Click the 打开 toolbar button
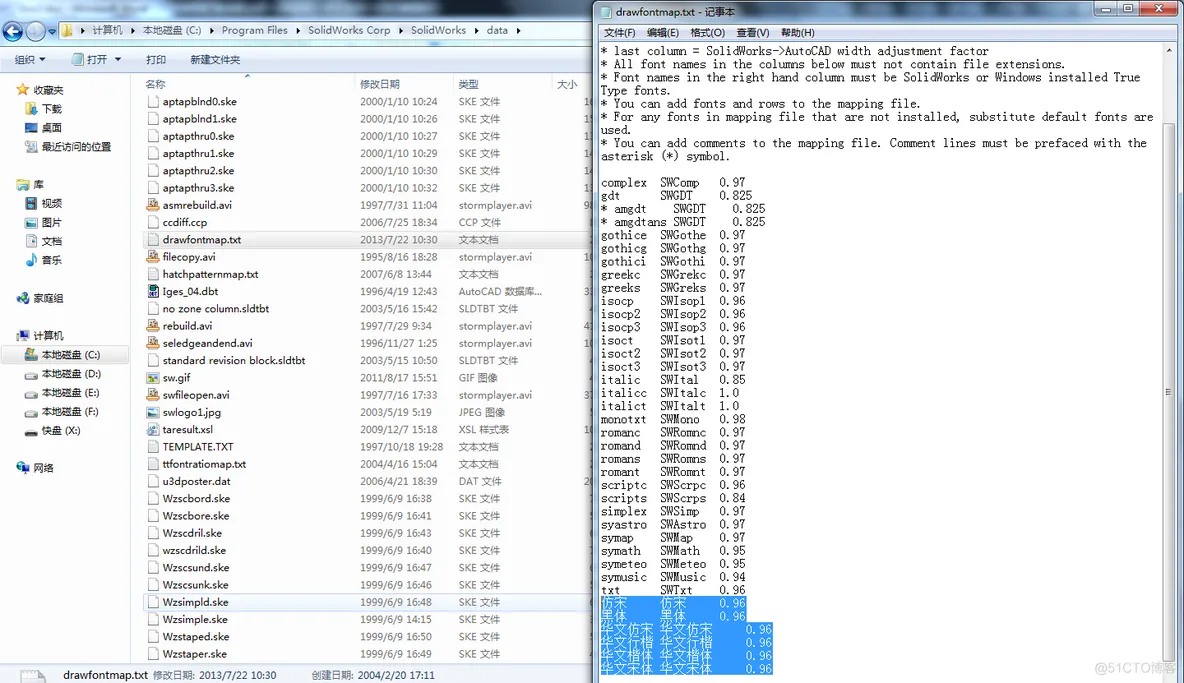 coord(91,60)
